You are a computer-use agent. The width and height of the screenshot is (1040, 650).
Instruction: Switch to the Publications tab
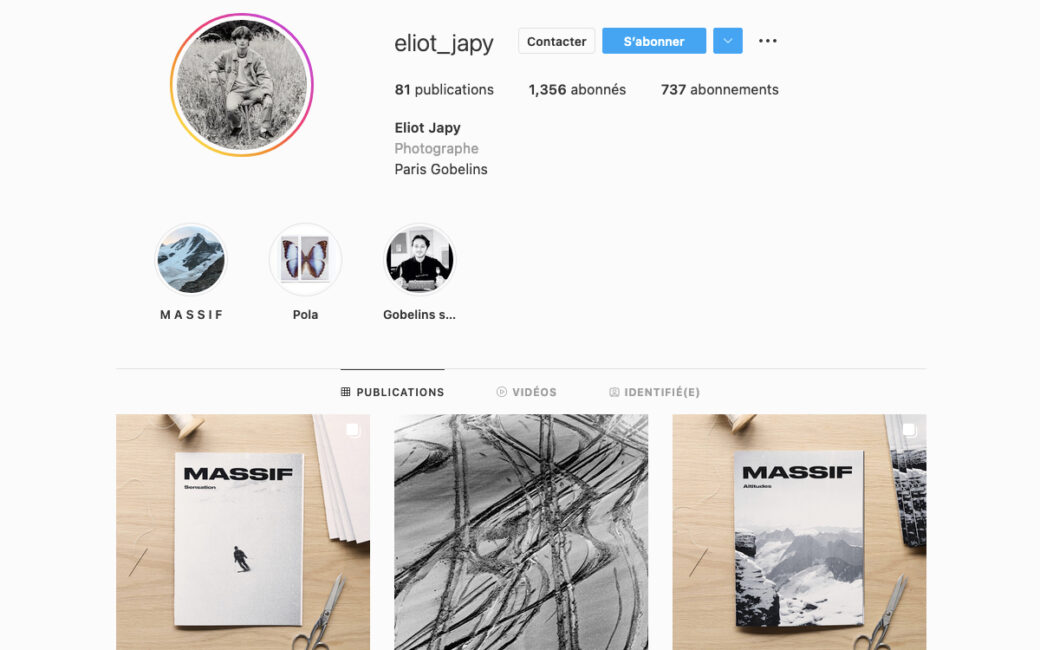(x=393, y=392)
